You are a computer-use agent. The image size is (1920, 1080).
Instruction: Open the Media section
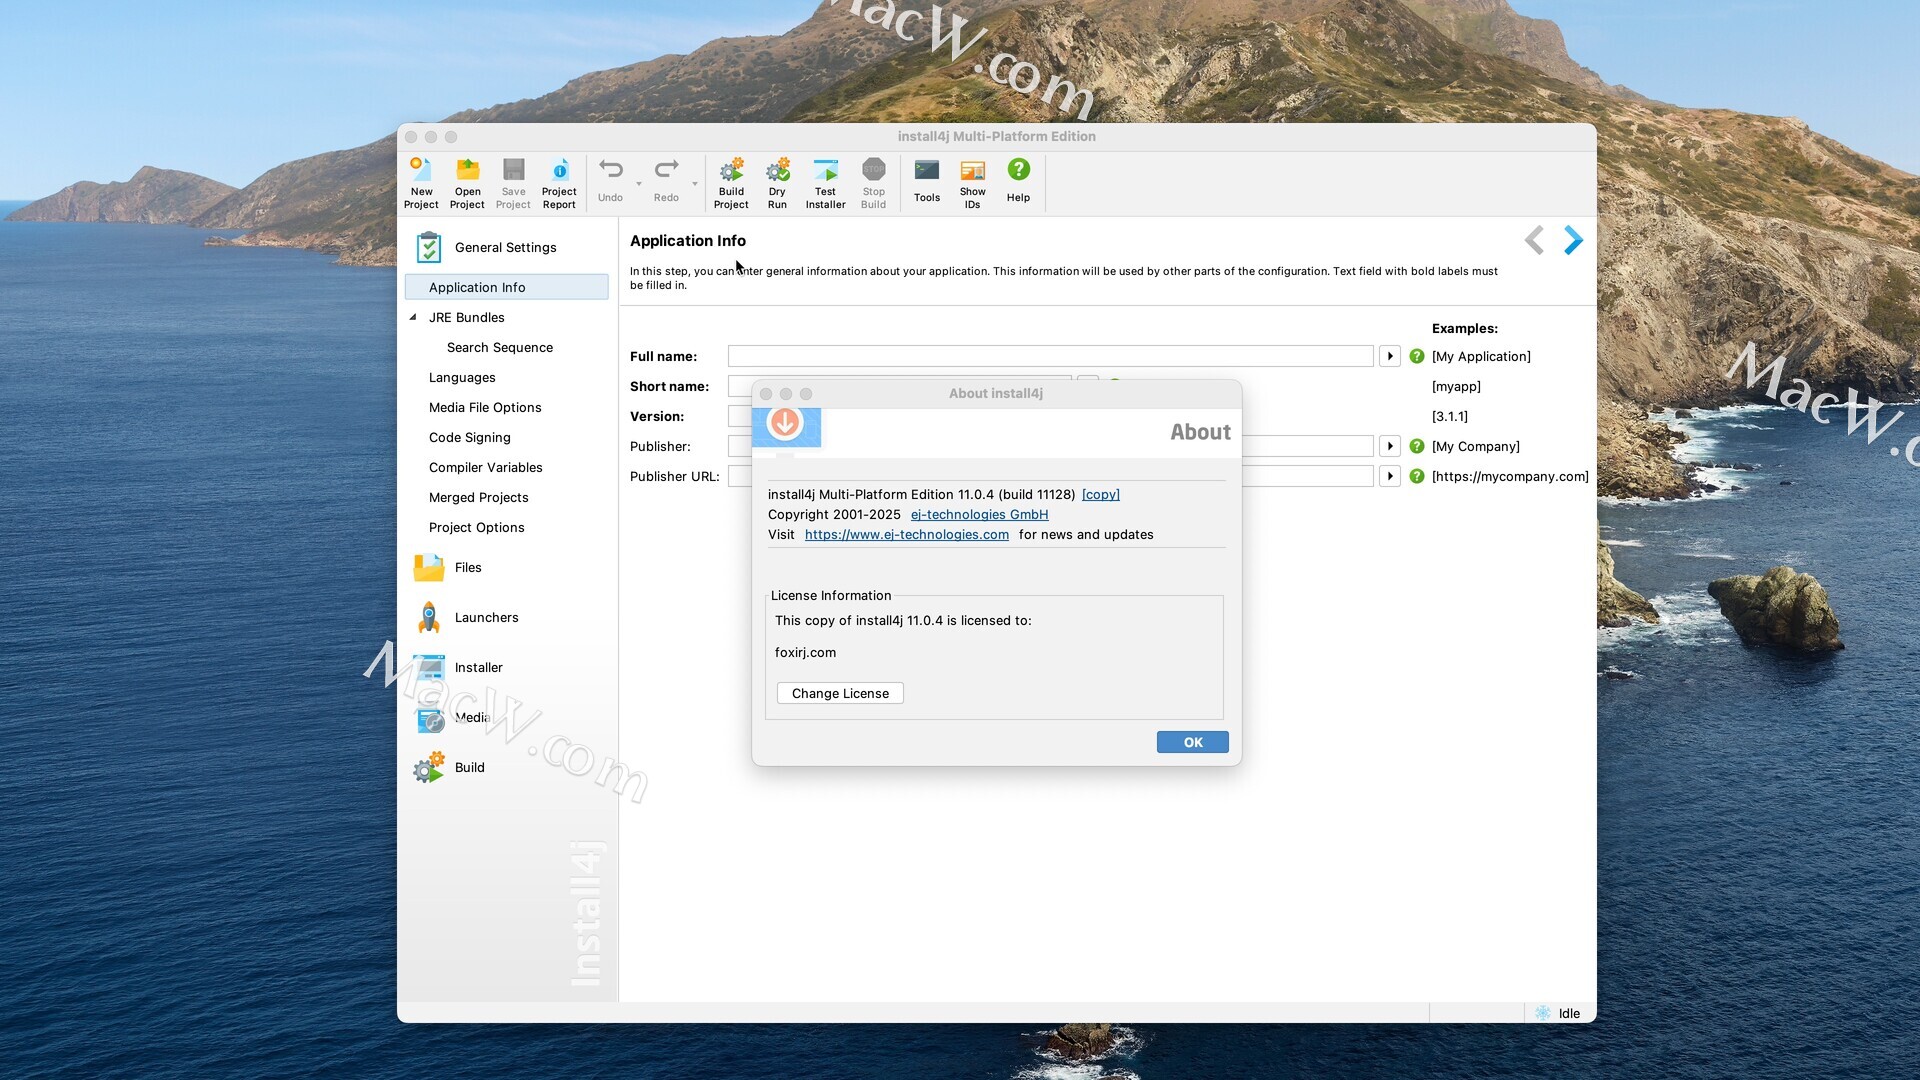472,717
